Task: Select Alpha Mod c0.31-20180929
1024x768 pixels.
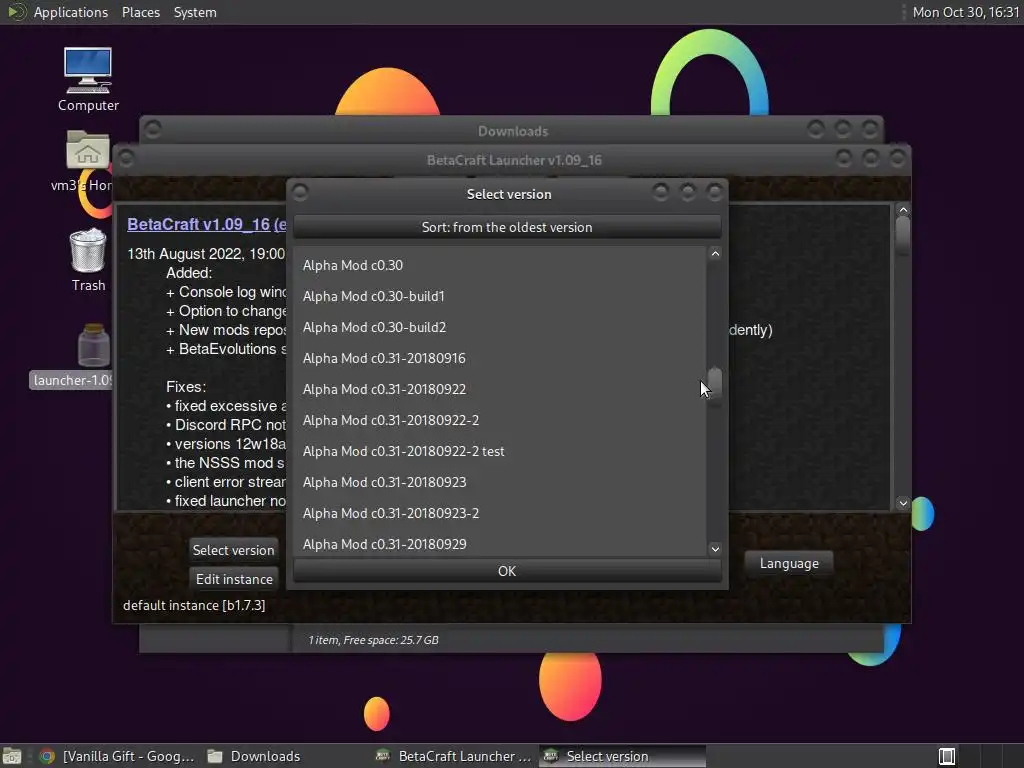Action: point(500,543)
